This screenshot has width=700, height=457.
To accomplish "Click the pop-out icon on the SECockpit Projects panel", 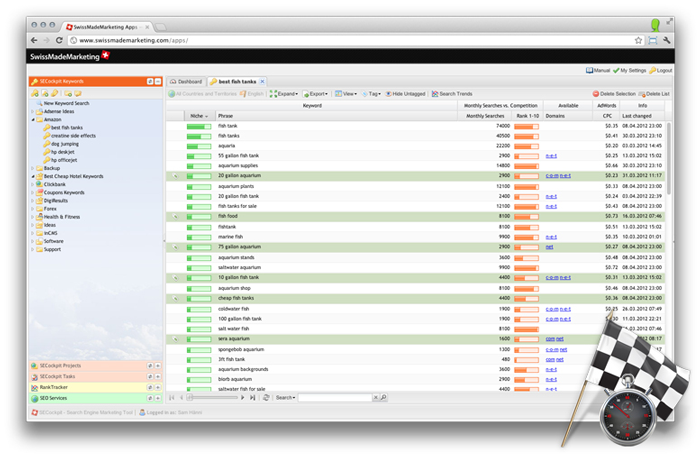I will click(150, 366).
